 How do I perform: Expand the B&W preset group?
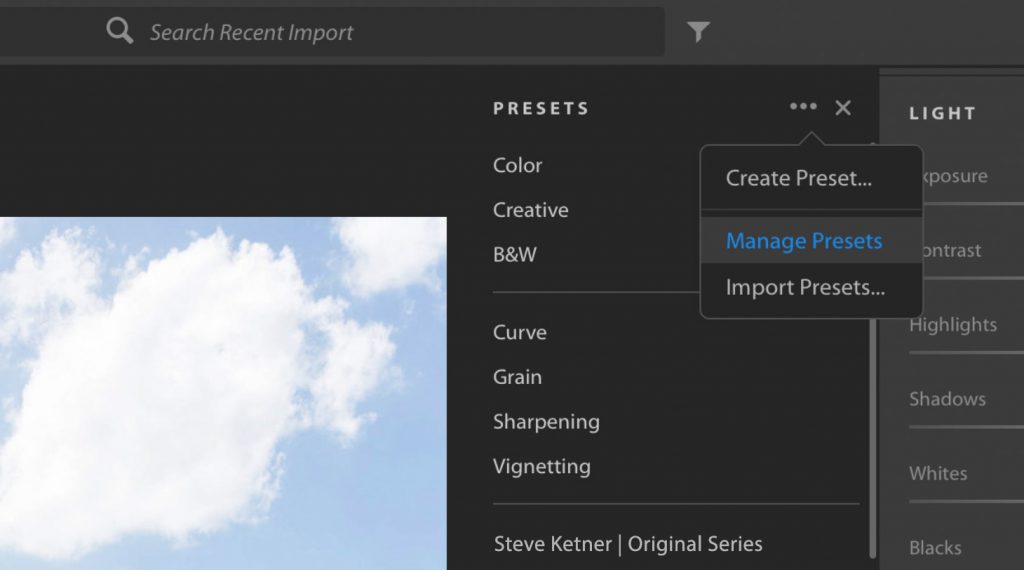pyautogui.click(x=515, y=254)
